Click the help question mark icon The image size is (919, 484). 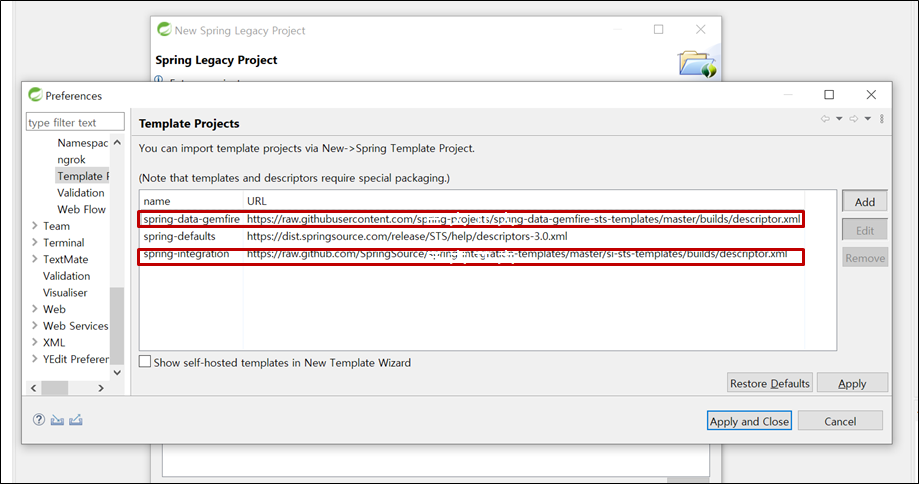(39, 420)
